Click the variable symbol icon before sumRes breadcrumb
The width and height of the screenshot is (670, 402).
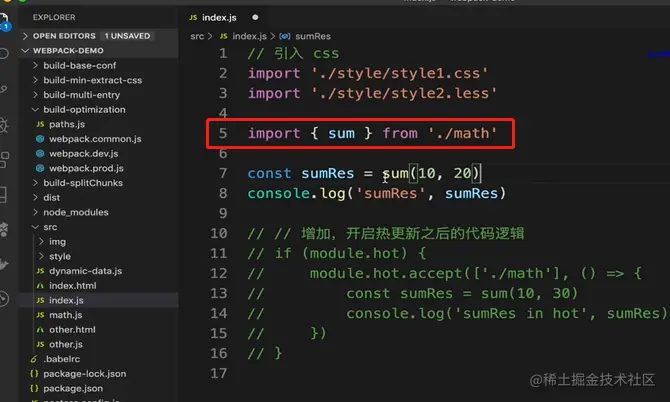(x=285, y=36)
